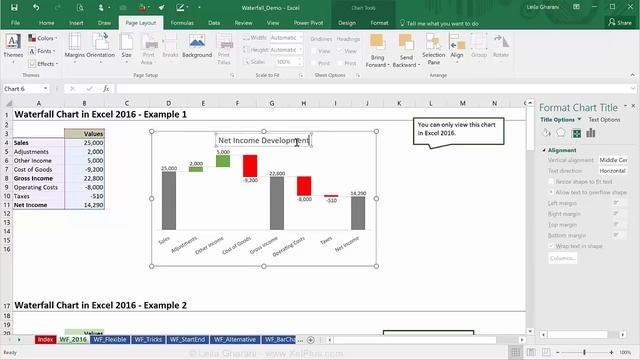Click the Name Box showing Chart 6

[x=22, y=89]
